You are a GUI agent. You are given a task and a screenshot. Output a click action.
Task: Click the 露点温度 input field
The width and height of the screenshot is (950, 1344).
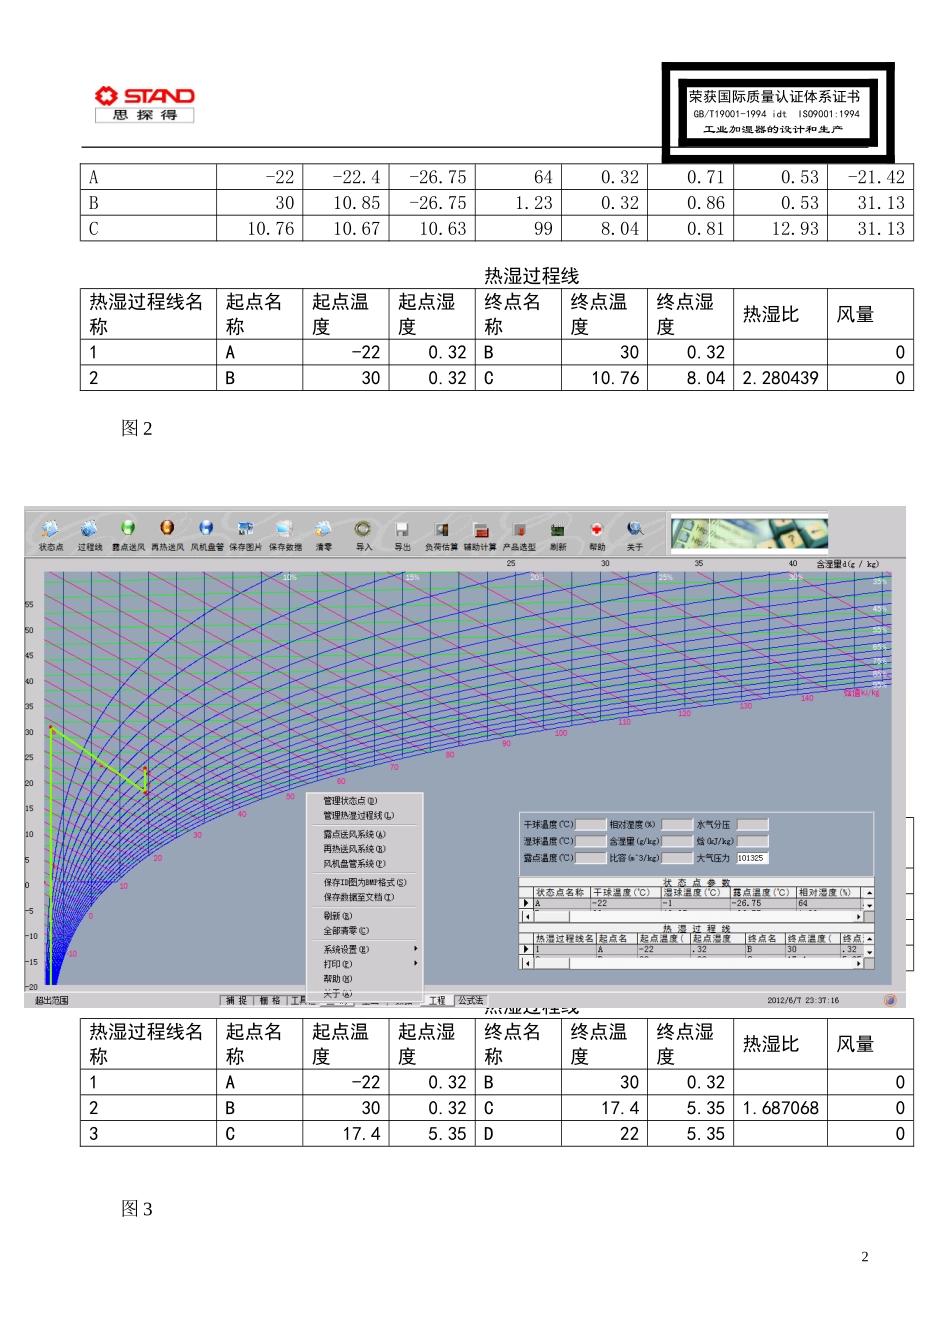point(590,858)
